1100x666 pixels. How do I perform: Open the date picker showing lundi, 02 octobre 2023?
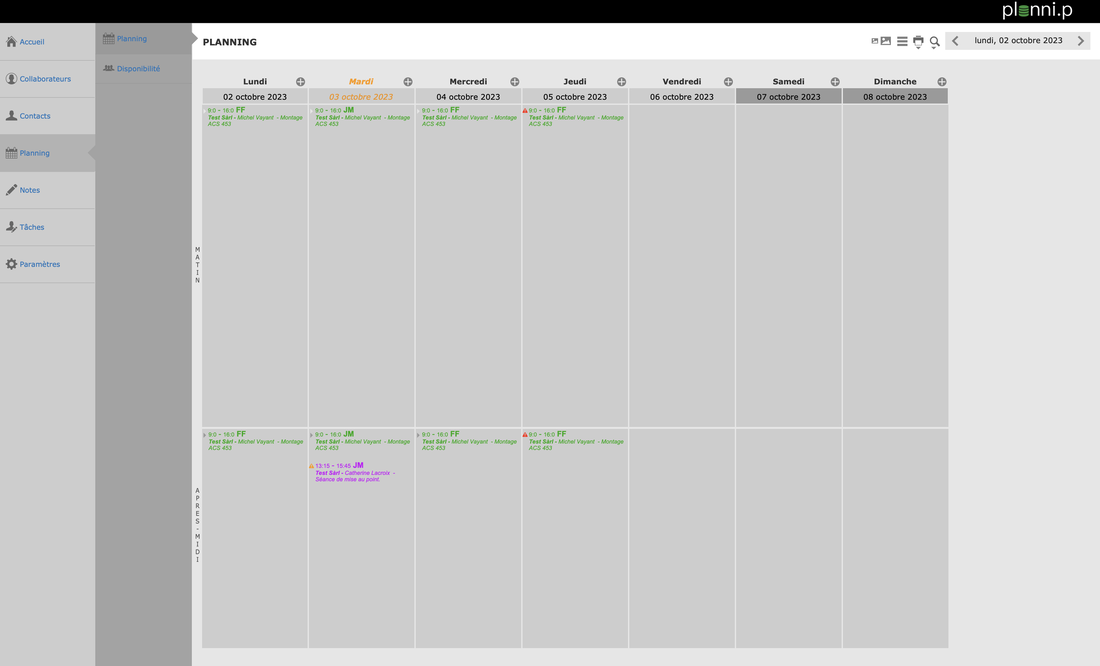[x=1018, y=41]
